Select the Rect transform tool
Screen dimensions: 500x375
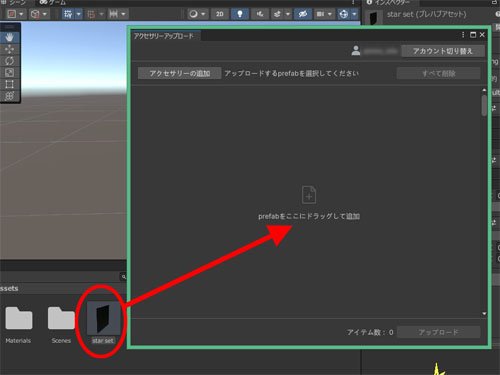click(x=9, y=84)
